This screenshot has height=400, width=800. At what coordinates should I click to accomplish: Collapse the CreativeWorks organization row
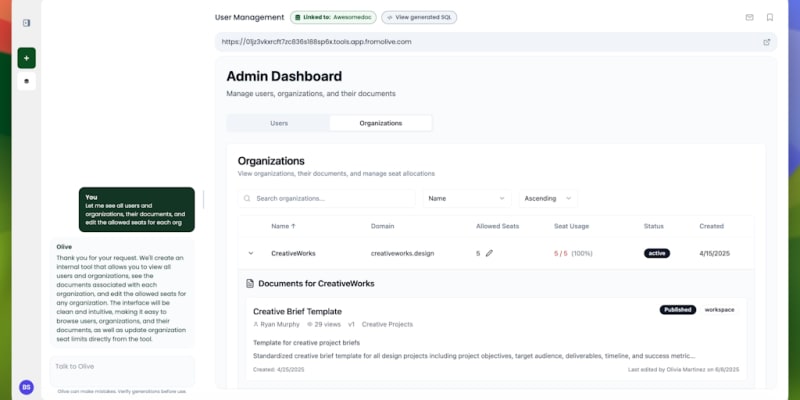(250, 253)
